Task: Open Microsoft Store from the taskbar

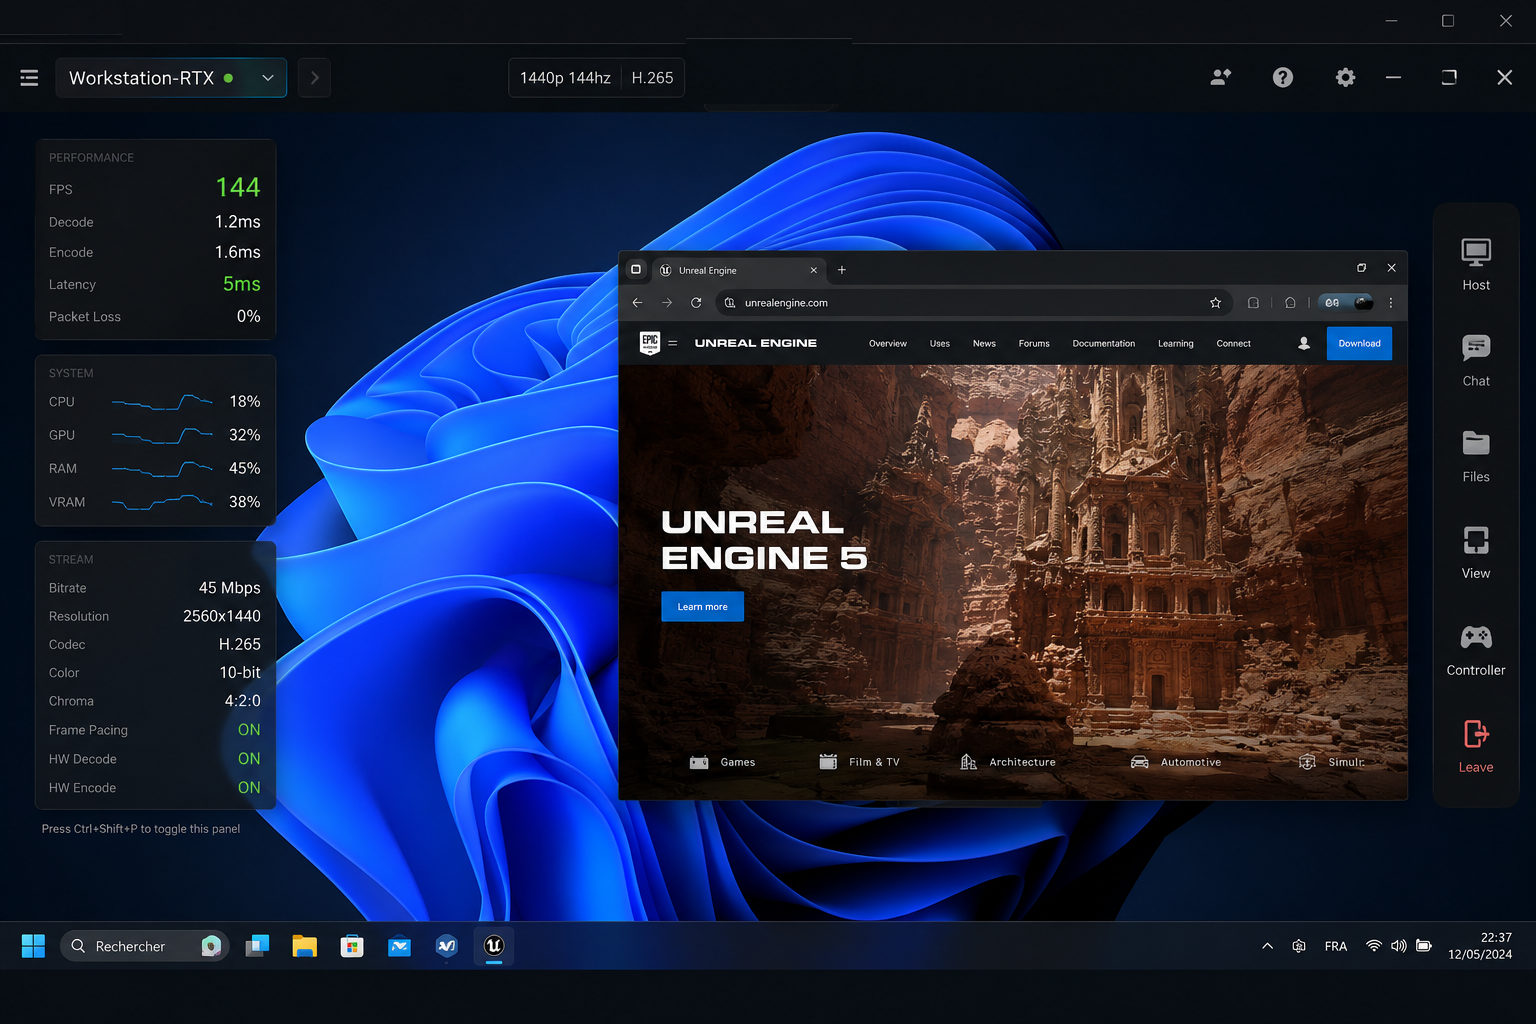Action: pyautogui.click(x=352, y=946)
